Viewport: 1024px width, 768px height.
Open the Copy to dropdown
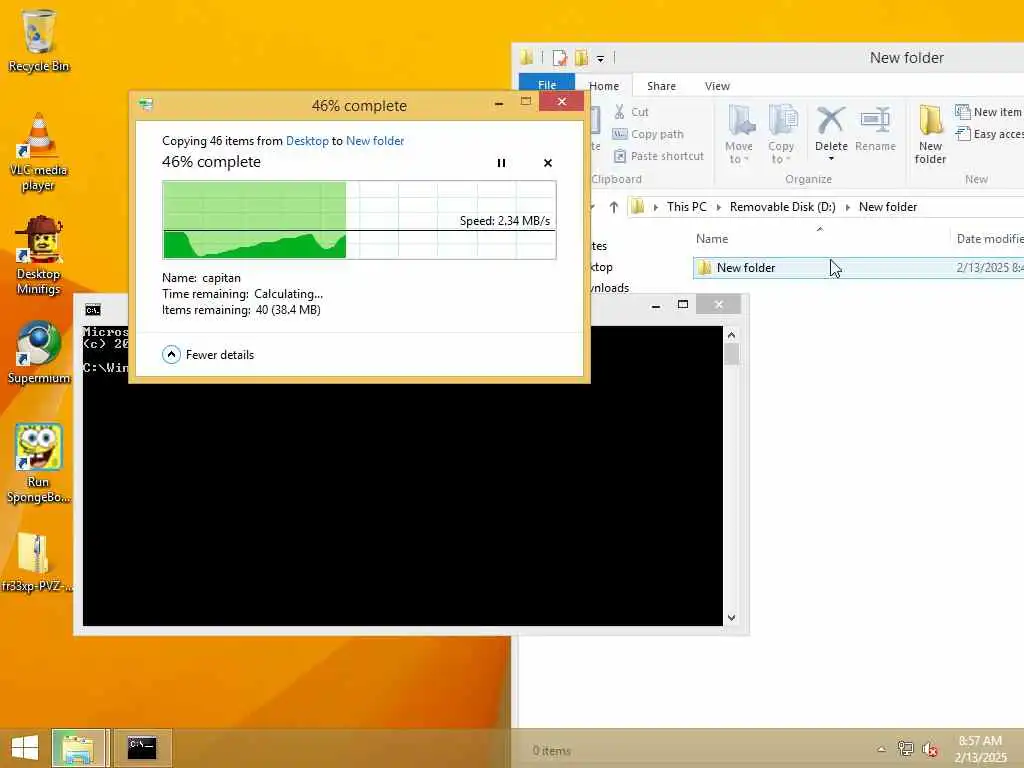(x=781, y=134)
